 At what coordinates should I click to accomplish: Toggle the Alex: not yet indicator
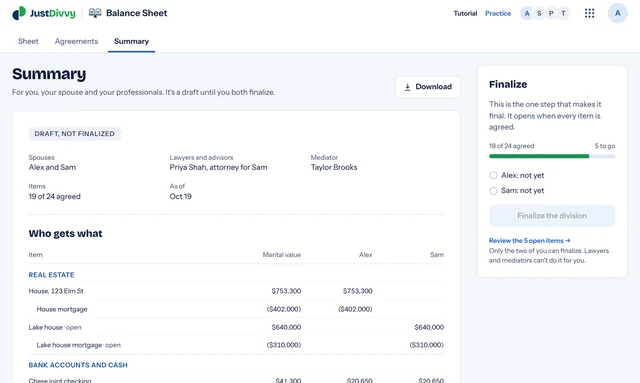coord(493,176)
